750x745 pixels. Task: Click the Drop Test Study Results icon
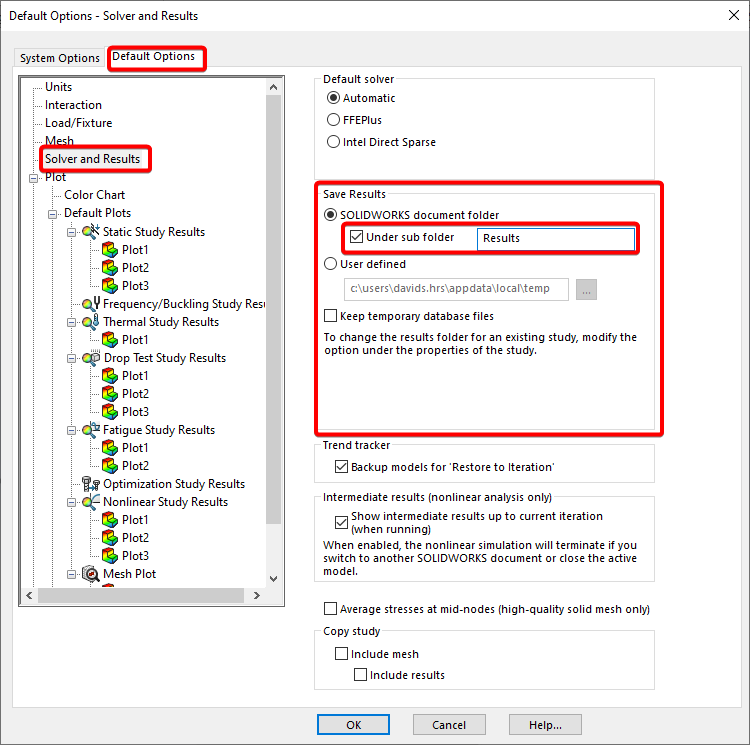coord(91,358)
